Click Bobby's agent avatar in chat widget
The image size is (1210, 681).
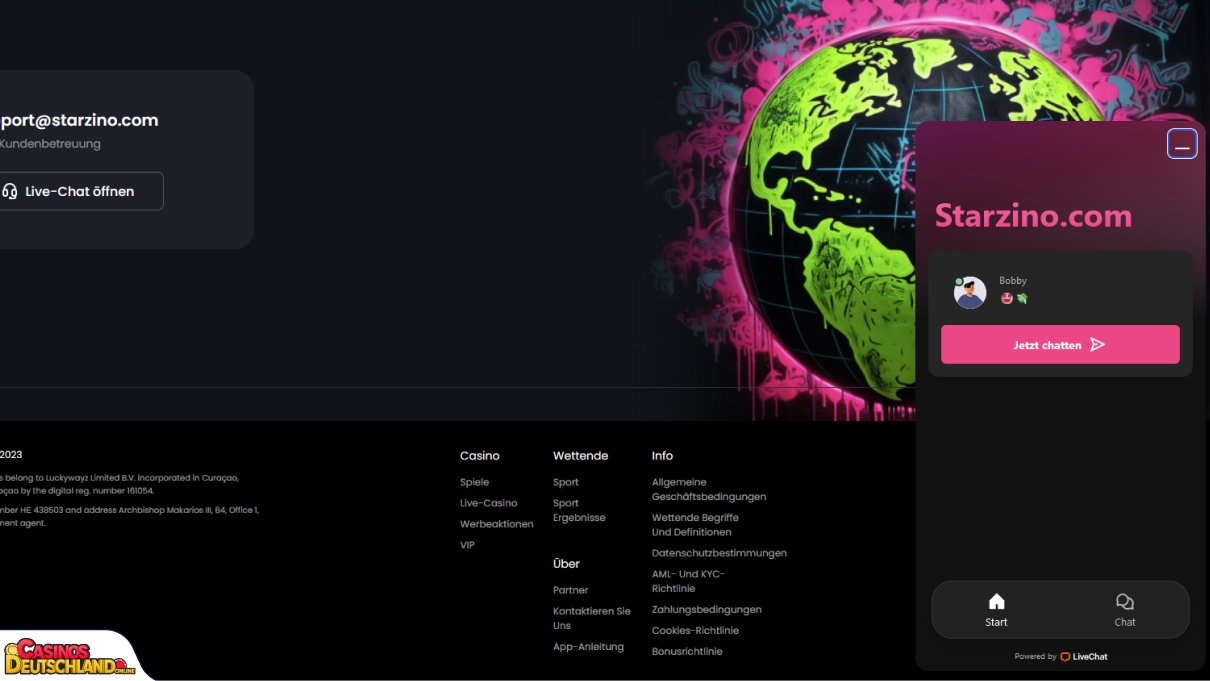click(970, 292)
